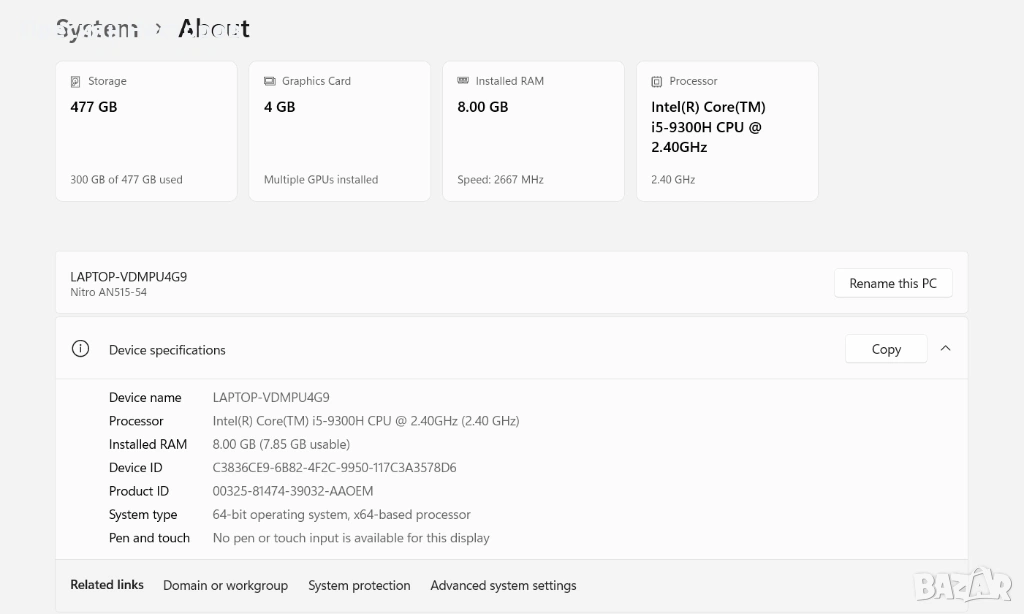Go back to System in breadcrumb
The width and height of the screenshot is (1024, 614).
point(96,29)
